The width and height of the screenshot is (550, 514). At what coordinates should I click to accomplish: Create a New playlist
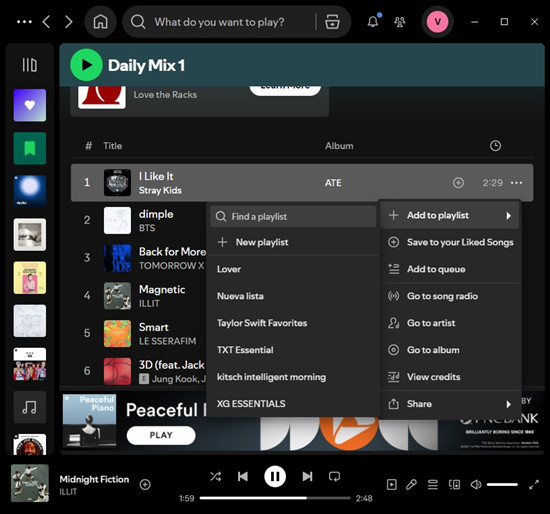[293, 242]
